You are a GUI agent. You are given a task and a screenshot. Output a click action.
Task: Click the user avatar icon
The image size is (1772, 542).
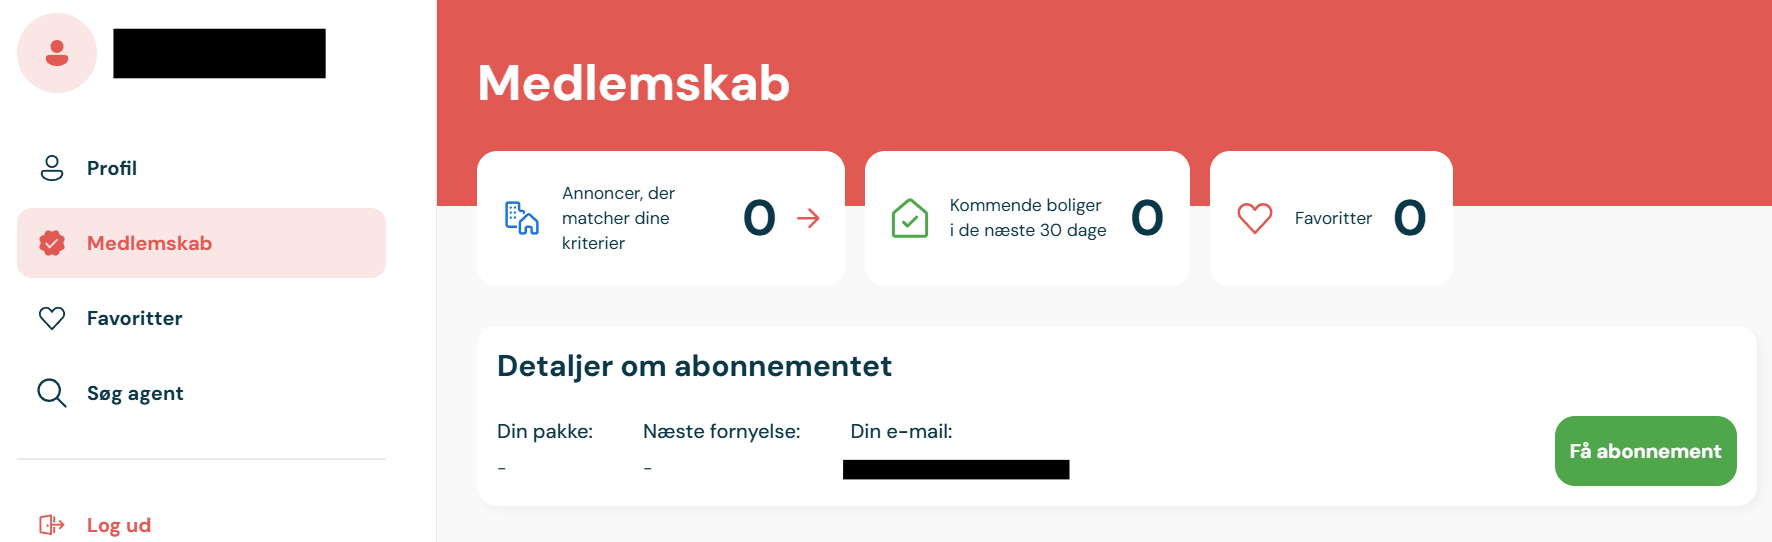pos(57,53)
